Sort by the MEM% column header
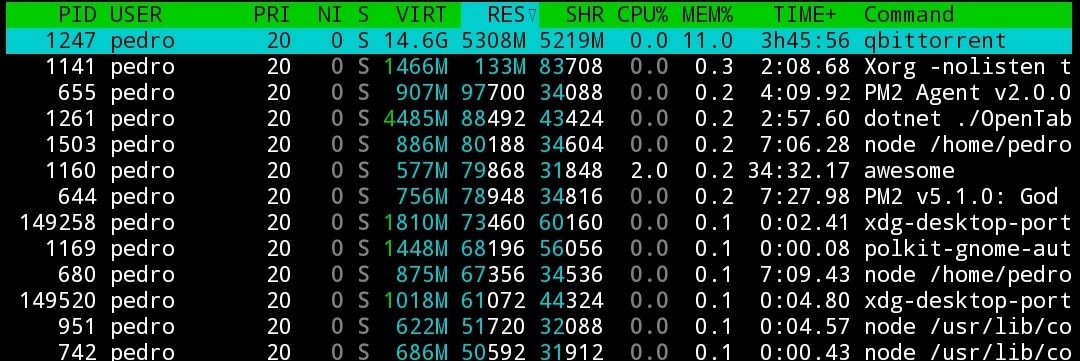This screenshot has width=1080, height=361. (707, 14)
